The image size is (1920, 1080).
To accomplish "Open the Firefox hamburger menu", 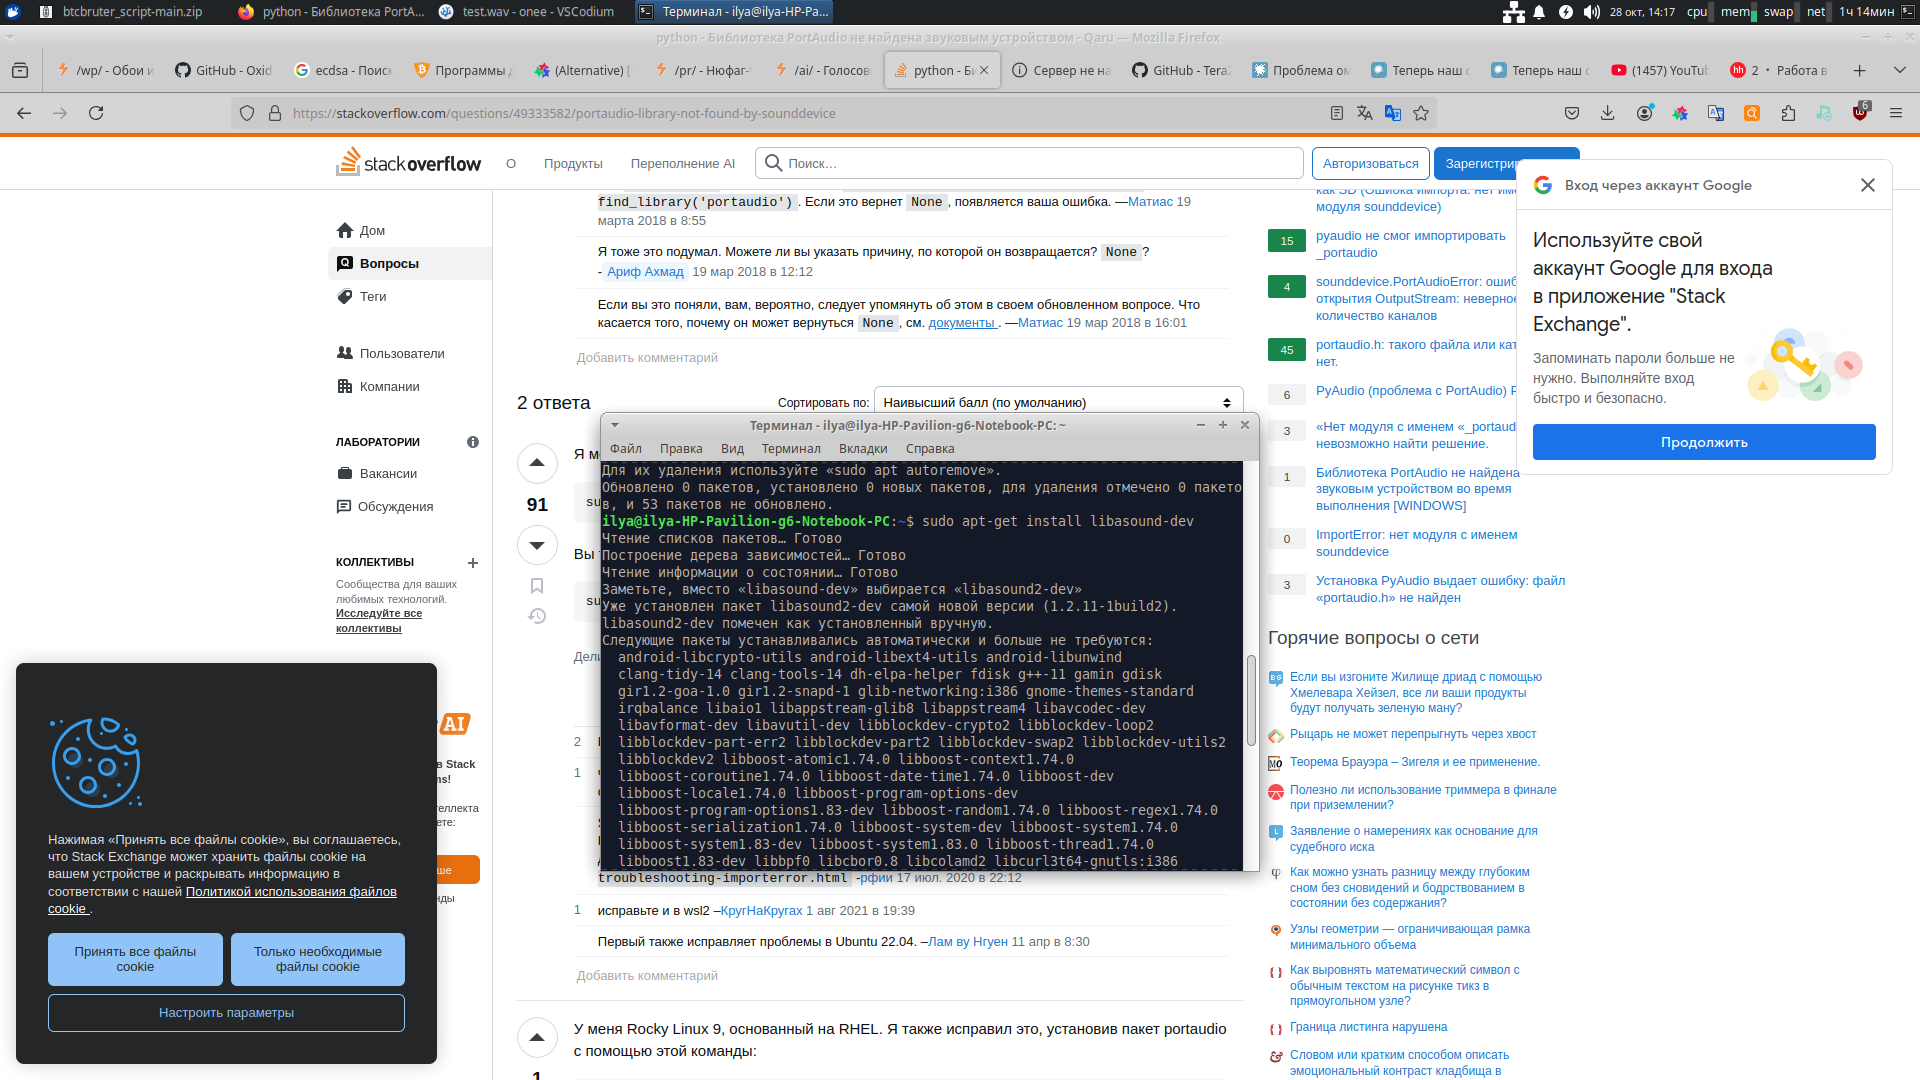I will 1896,113.
